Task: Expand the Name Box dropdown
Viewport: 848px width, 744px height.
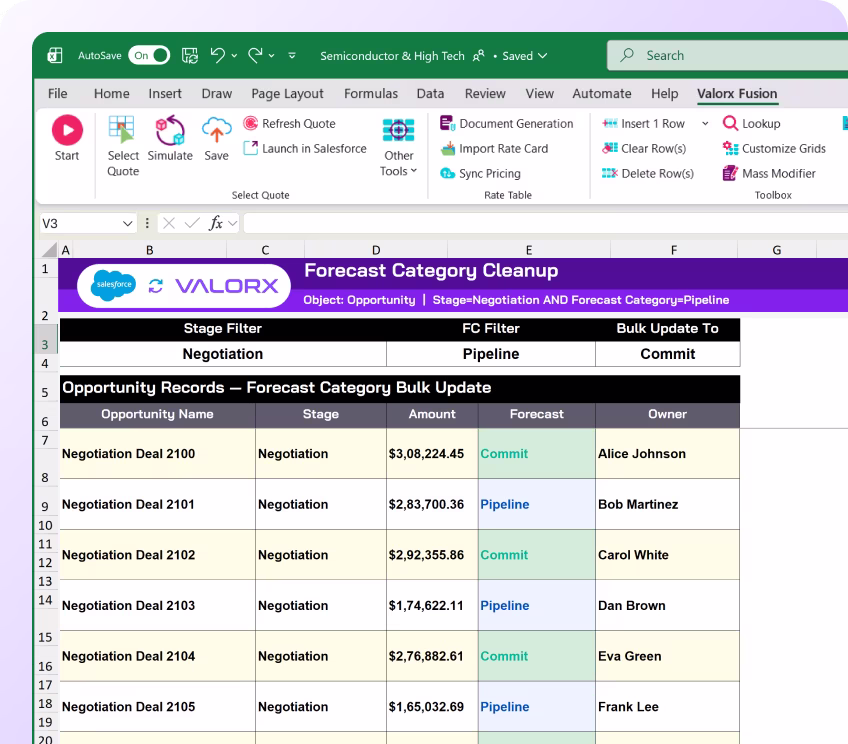Action: pos(128,223)
